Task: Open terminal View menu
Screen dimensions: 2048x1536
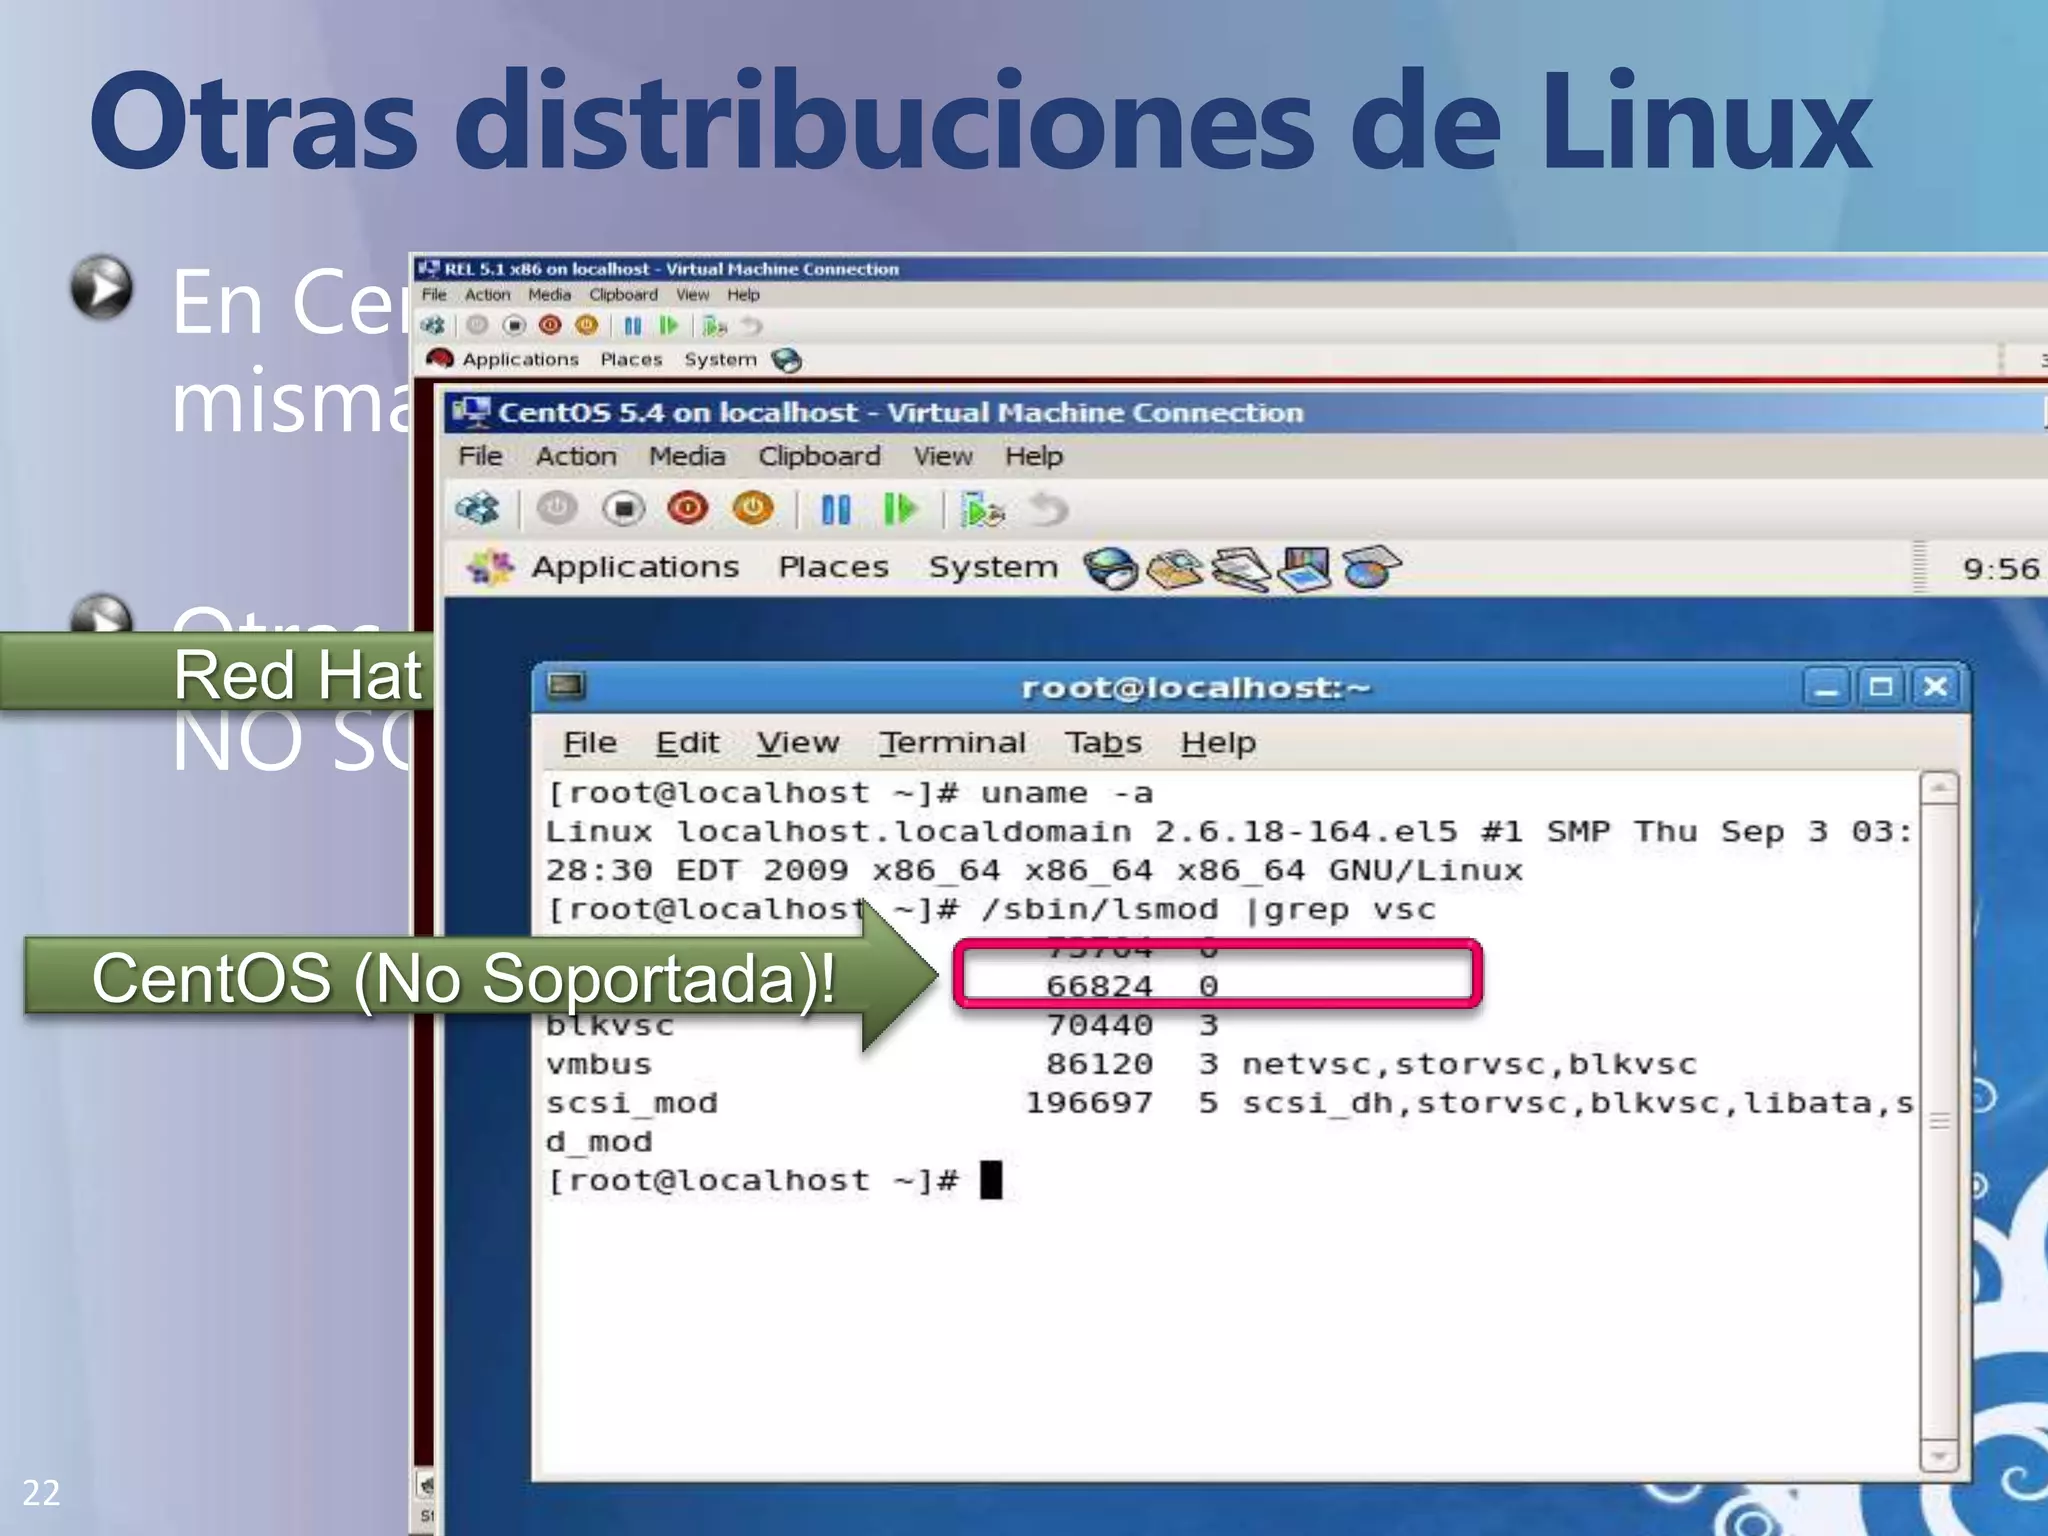Action: coord(797,743)
